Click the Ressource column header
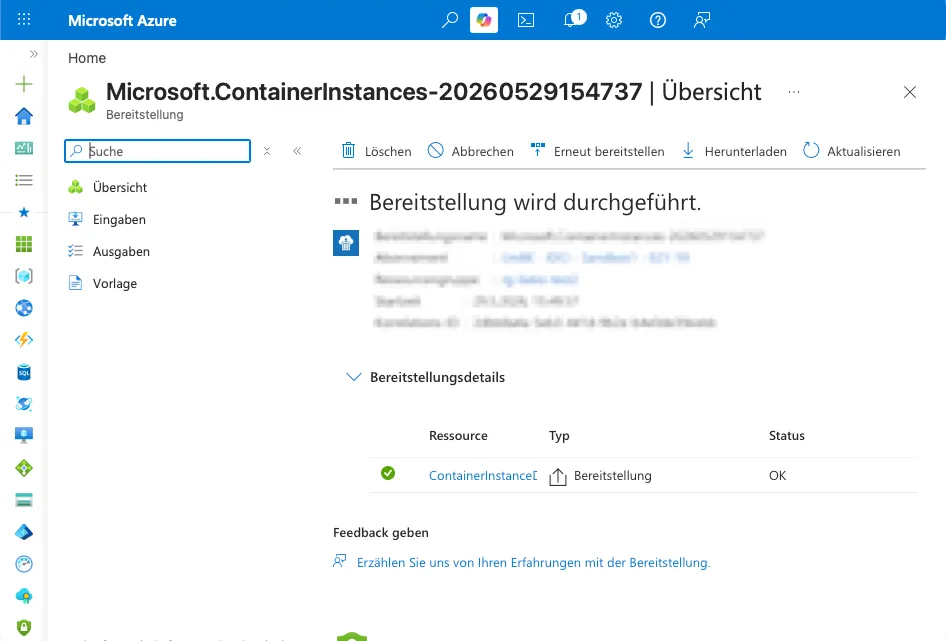946x641 pixels. point(458,436)
